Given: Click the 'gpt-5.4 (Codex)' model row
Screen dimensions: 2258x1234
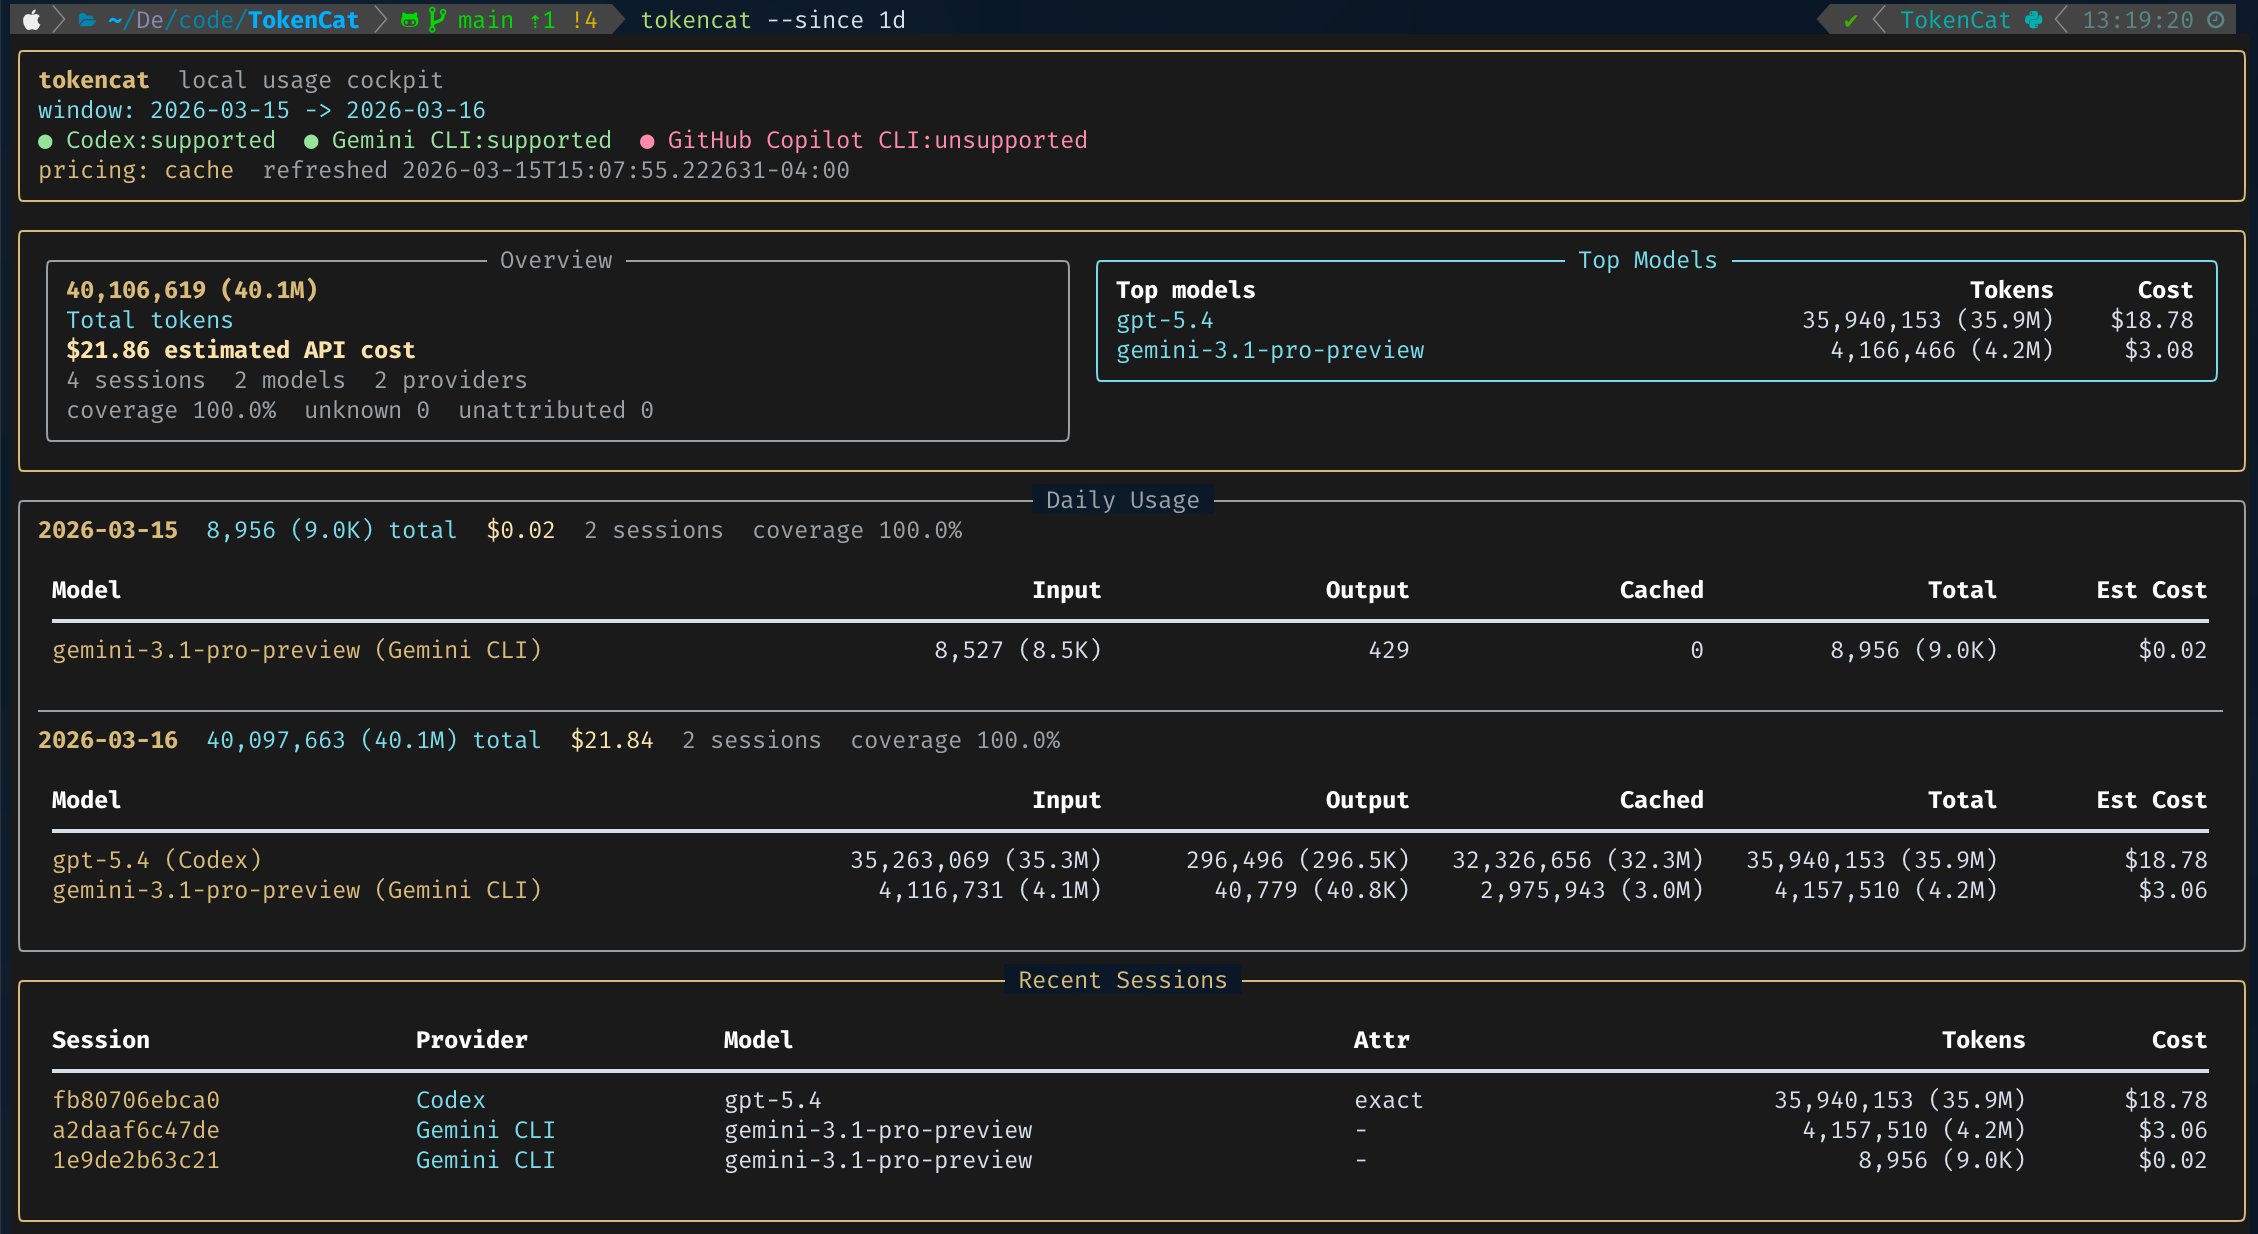Looking at the screenshot, I should (x=157, y=860).
